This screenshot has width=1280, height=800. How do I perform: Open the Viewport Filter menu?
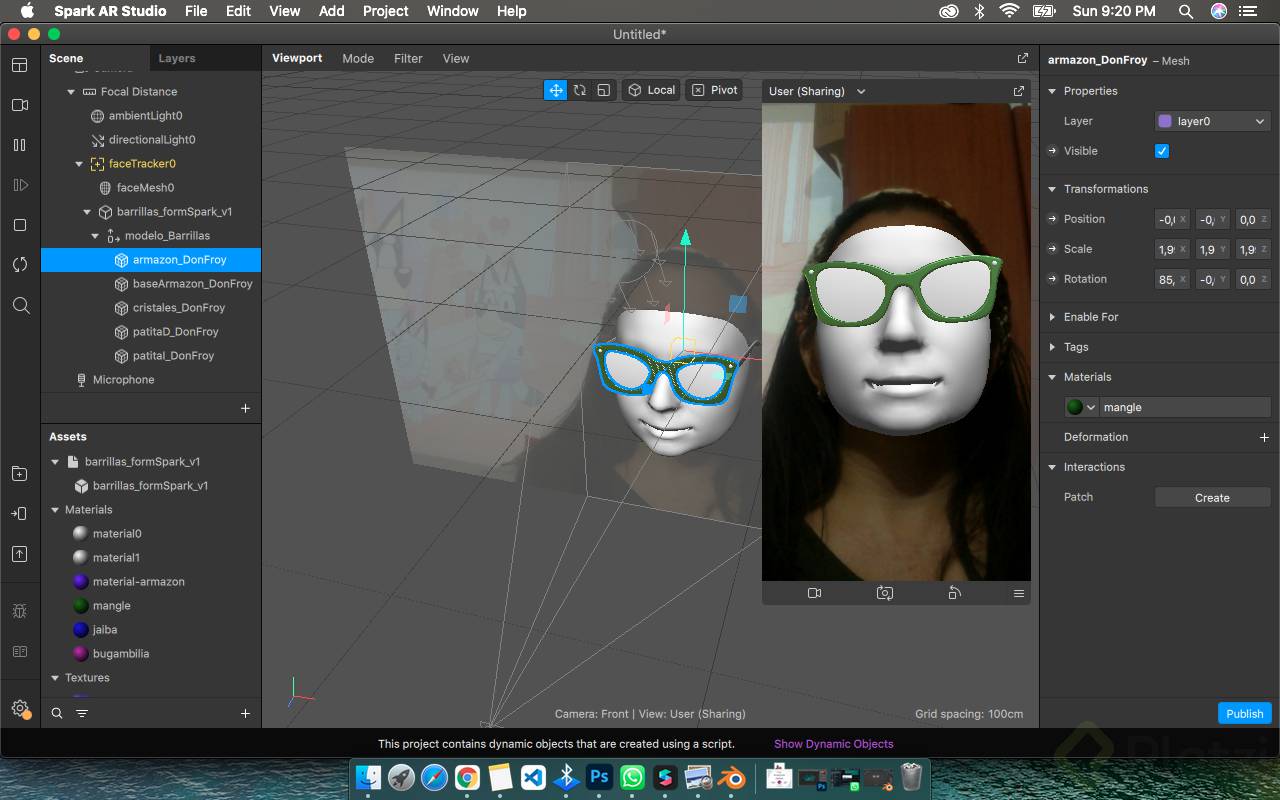pos(408,58)
